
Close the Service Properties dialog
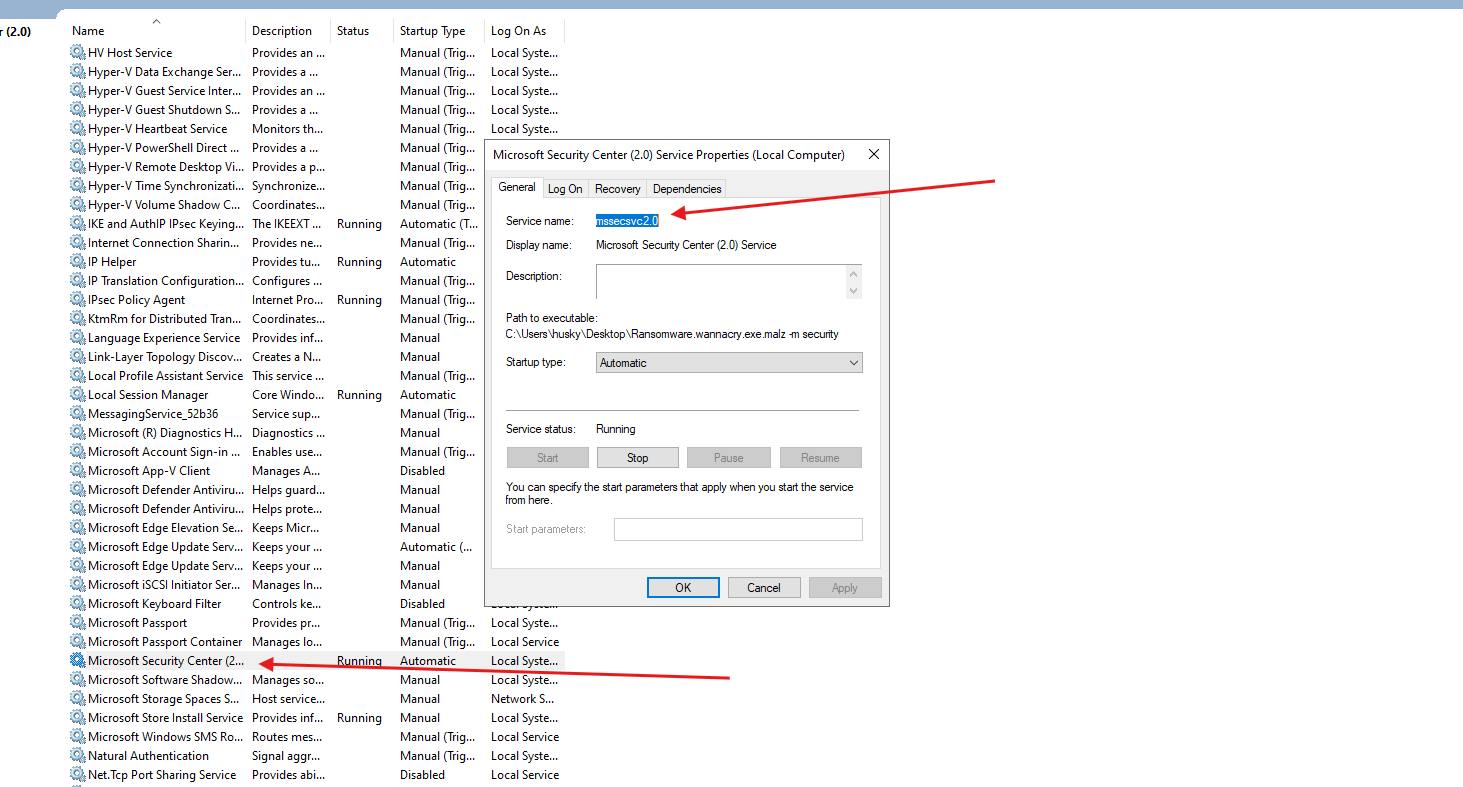pyautogui.click(x=873, y=155)
